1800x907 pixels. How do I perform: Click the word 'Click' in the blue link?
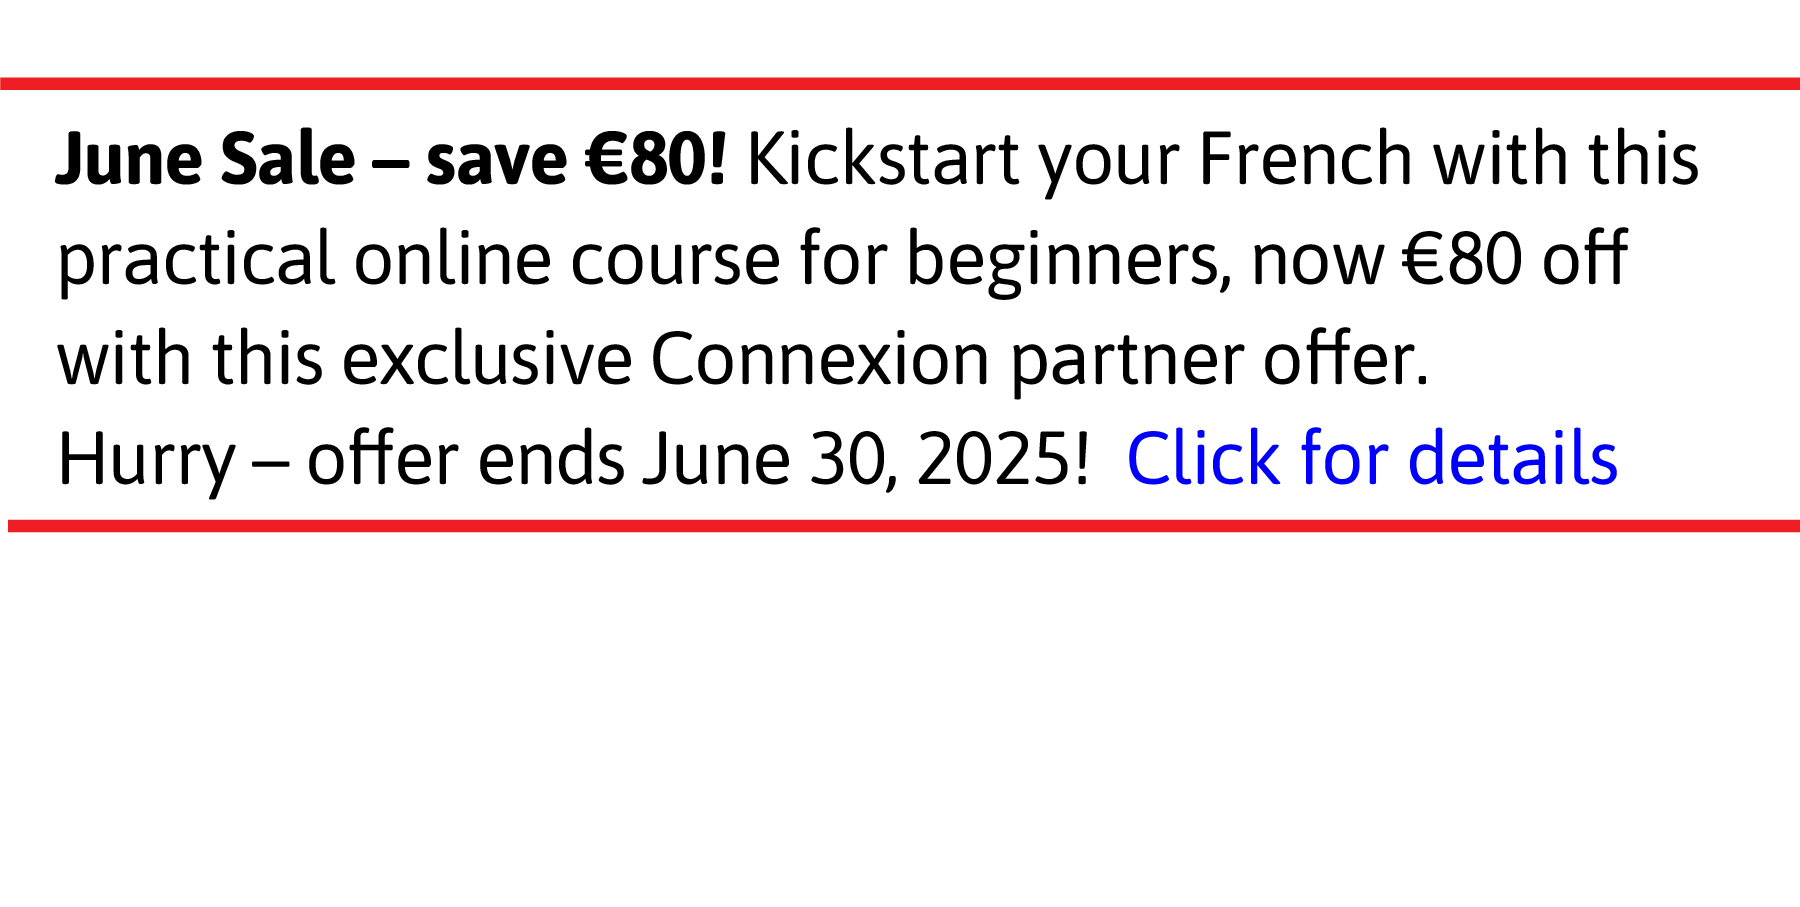tap(1203, 459)
